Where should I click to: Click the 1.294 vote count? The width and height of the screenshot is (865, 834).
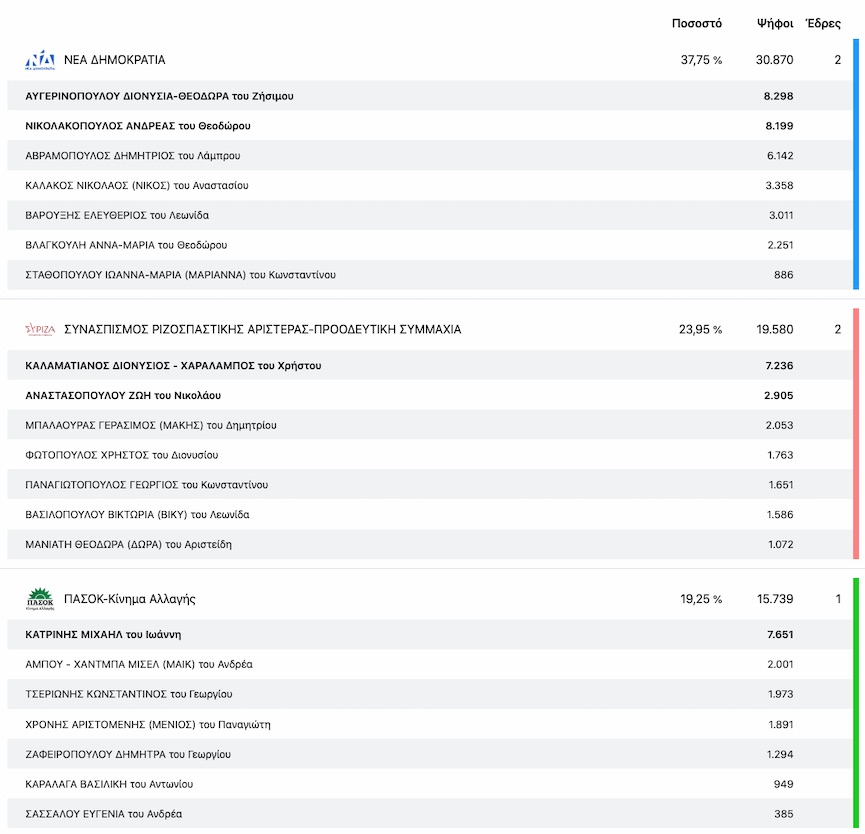[780, 755]
